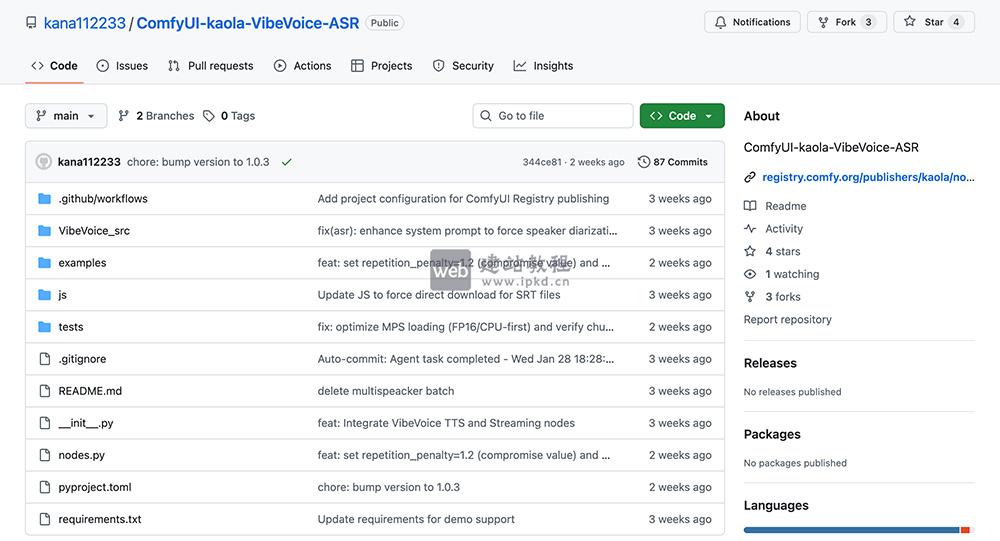Click the commit history clock icon

(x=643, y=162)
